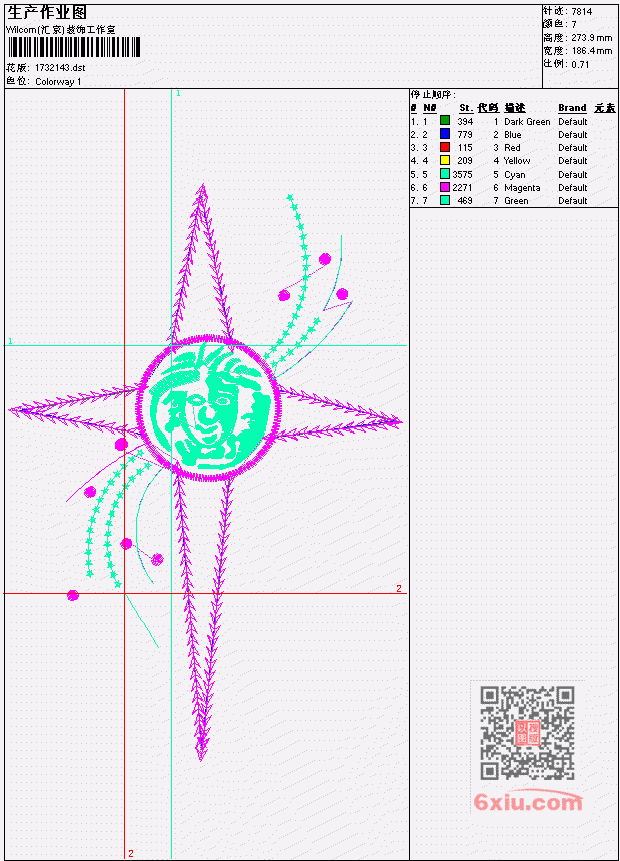Click the scale value 0.71
The width and height of the screenshot is (620, 861).
[580, 65]
